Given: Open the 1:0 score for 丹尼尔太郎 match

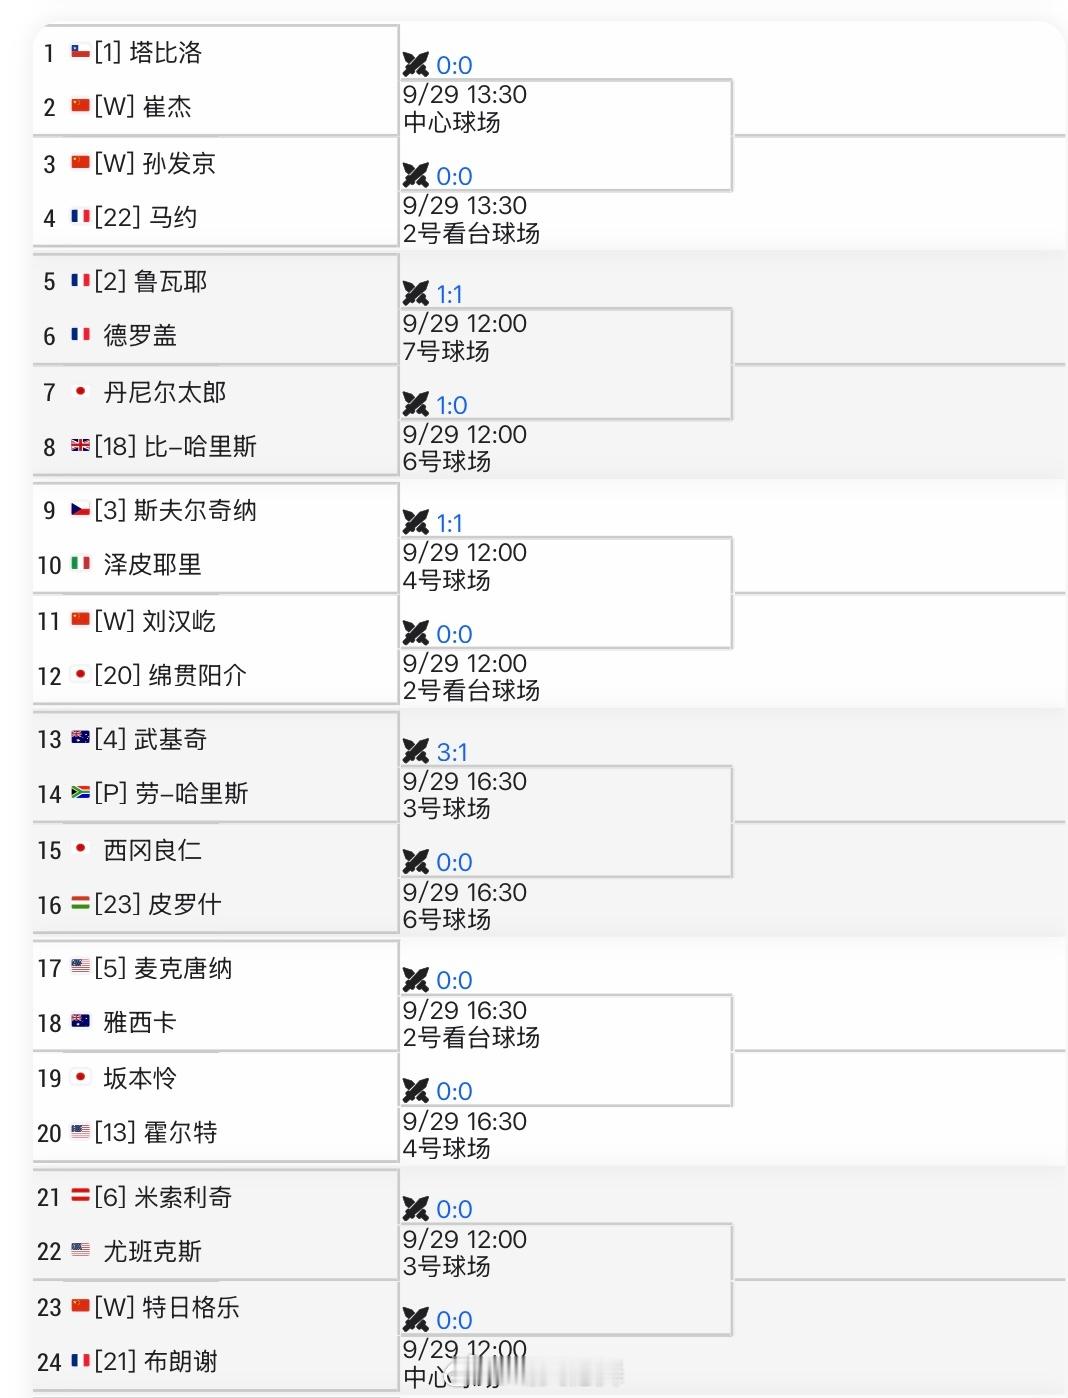Looking at the screenshot, I should coord(452,405).
